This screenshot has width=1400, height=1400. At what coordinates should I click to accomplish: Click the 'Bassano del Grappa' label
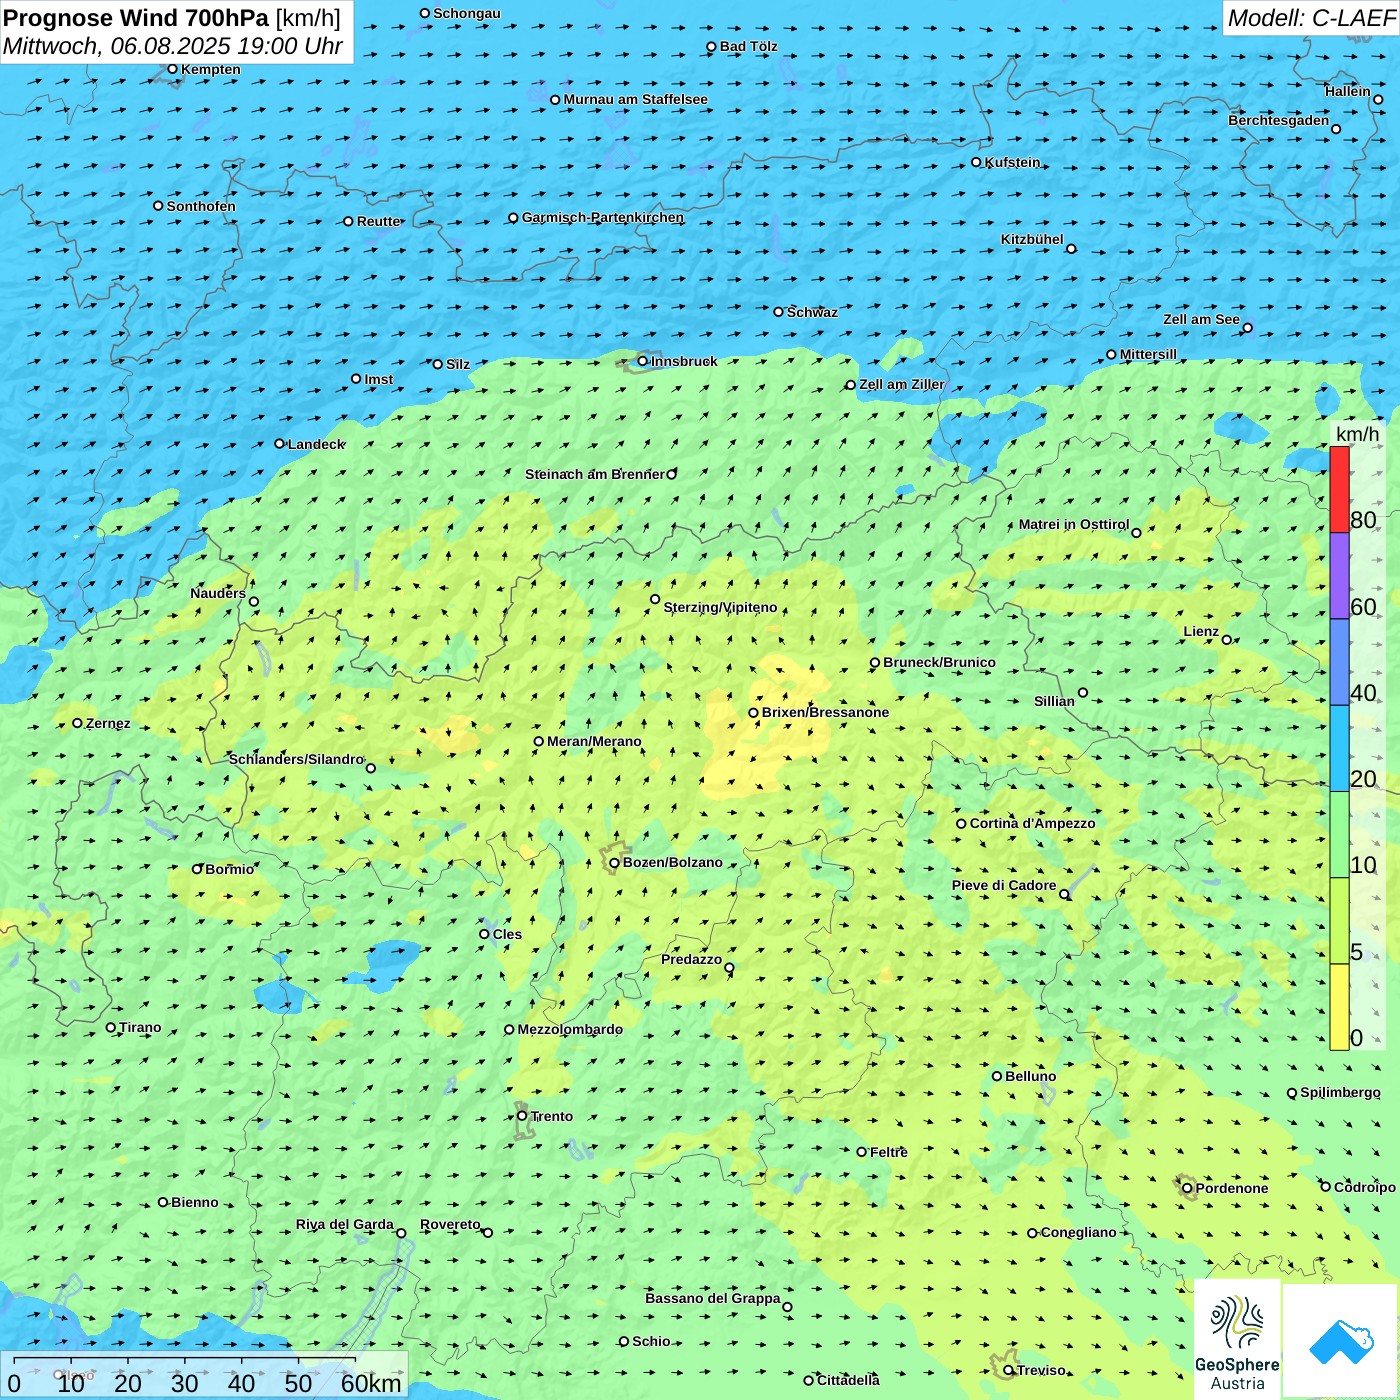coord(713,1298)
